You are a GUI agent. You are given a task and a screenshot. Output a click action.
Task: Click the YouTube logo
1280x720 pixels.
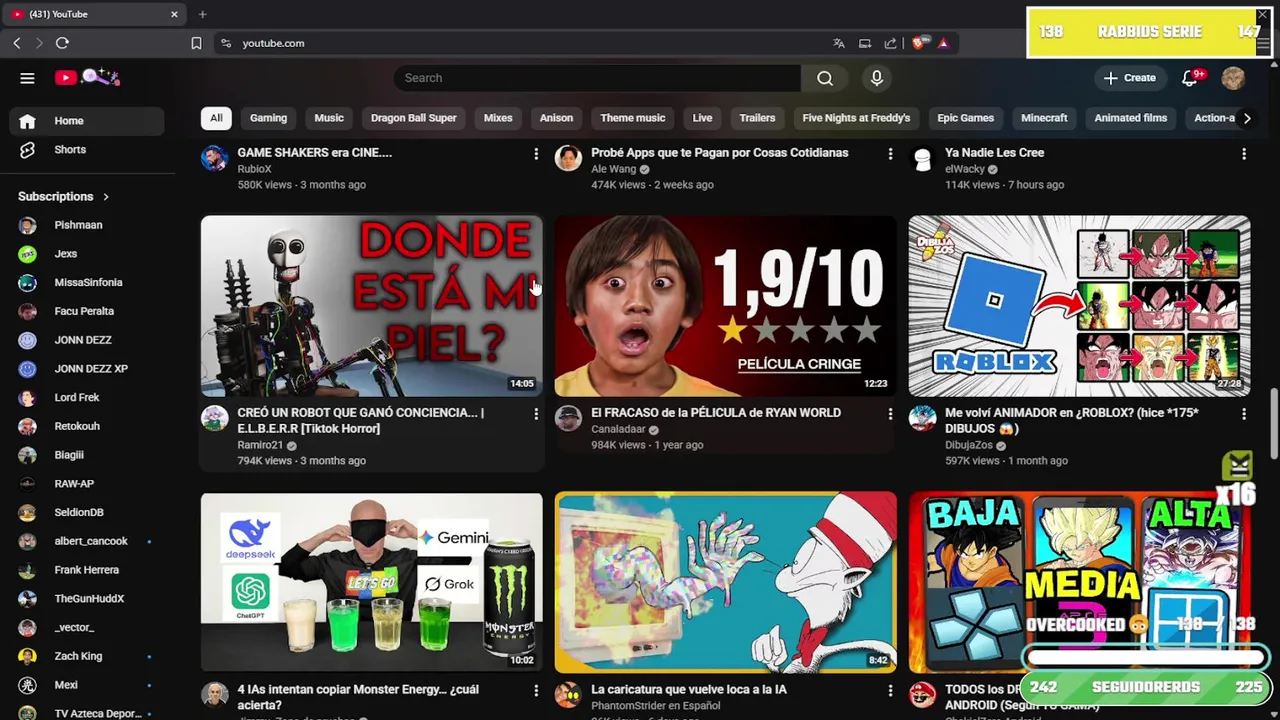point(87,78)
